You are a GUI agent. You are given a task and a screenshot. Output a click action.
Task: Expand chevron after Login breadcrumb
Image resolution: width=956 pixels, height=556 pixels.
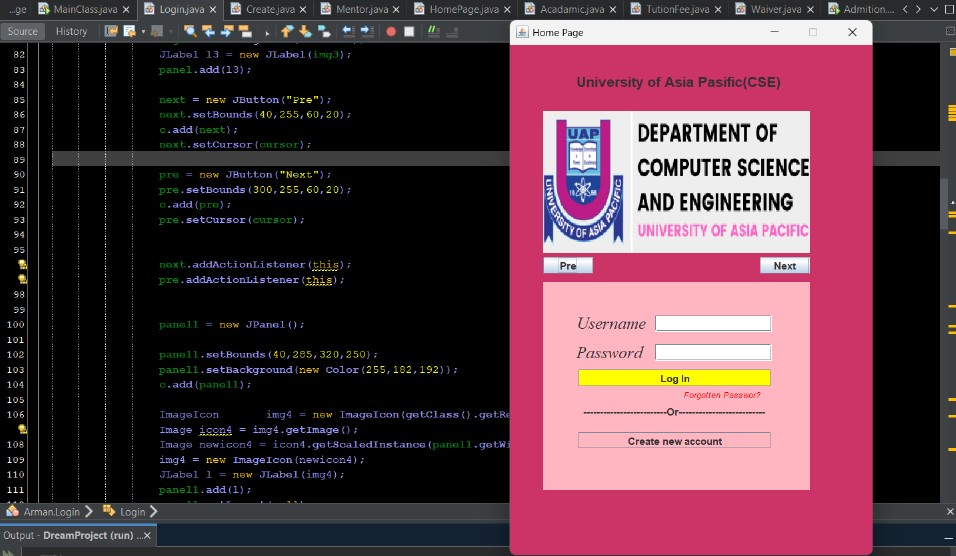(x=154, y=511)
